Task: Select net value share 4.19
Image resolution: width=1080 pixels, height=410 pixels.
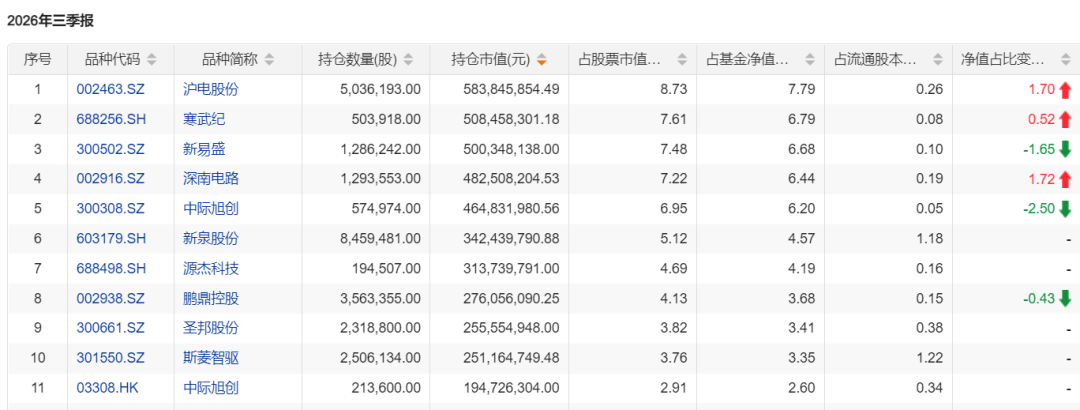Action: click(x=804, y=269)
